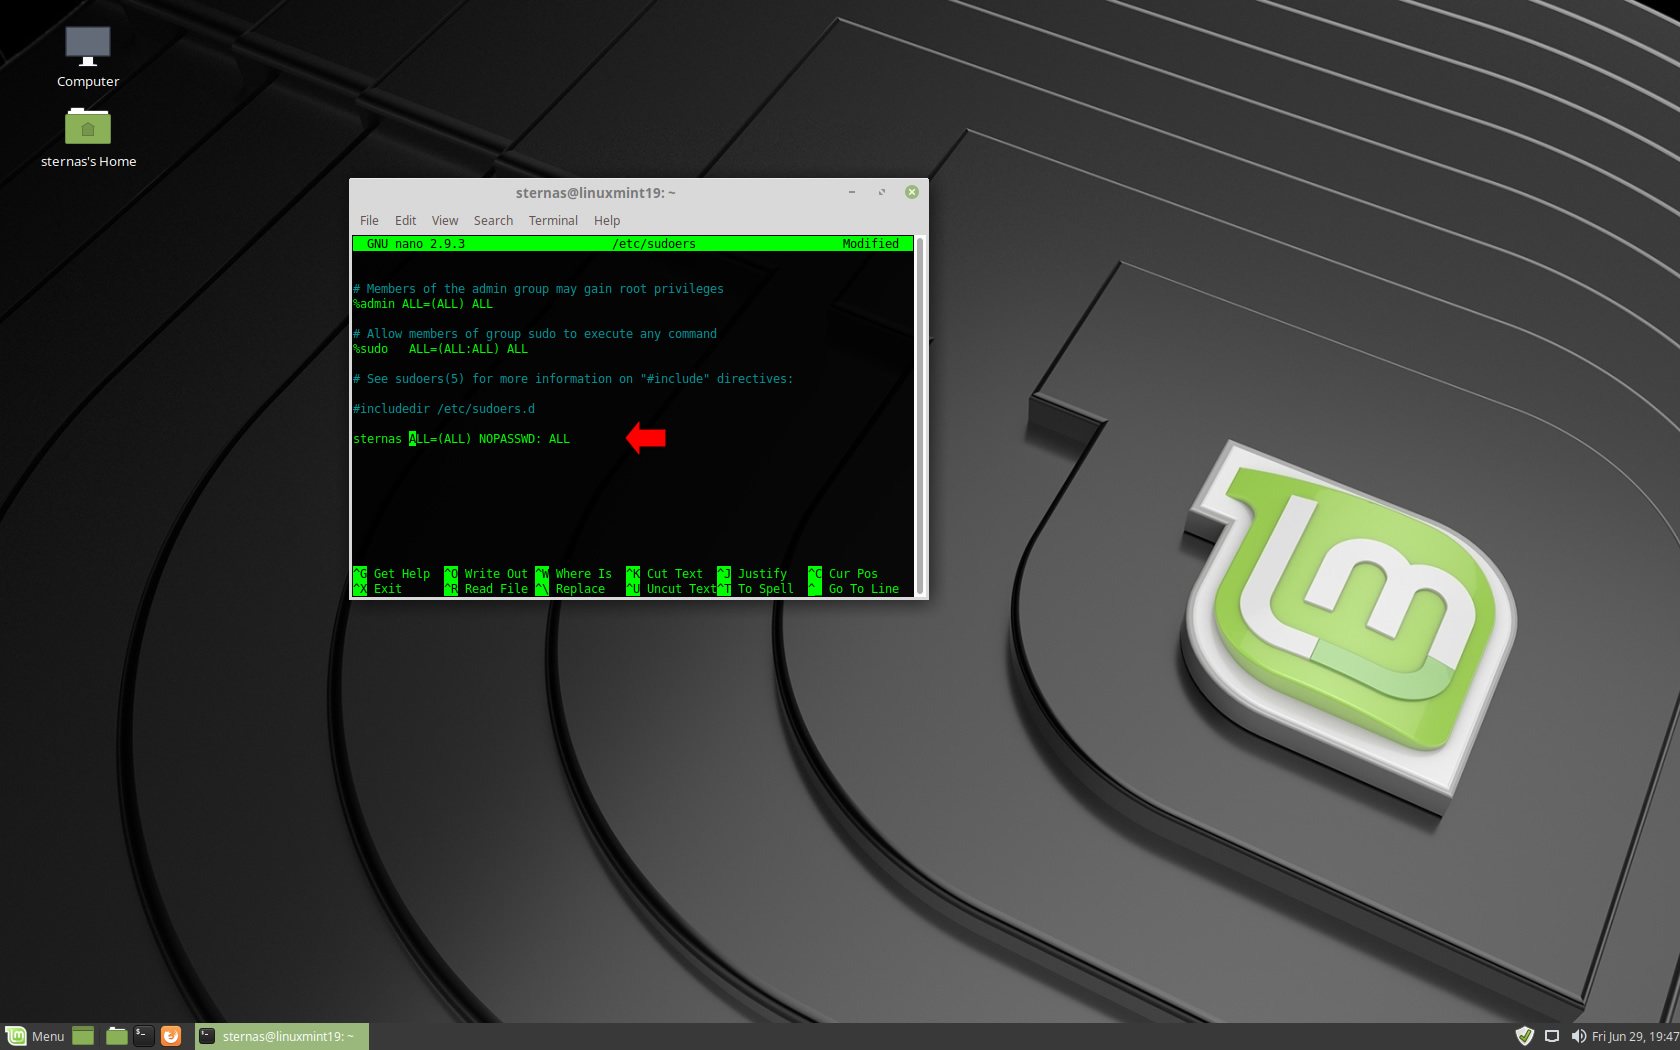Click the 'Exit' nano shortcut
The width and height of the screenshot is (1680, 1050).
pyautogui.click(x=378, y=589)
